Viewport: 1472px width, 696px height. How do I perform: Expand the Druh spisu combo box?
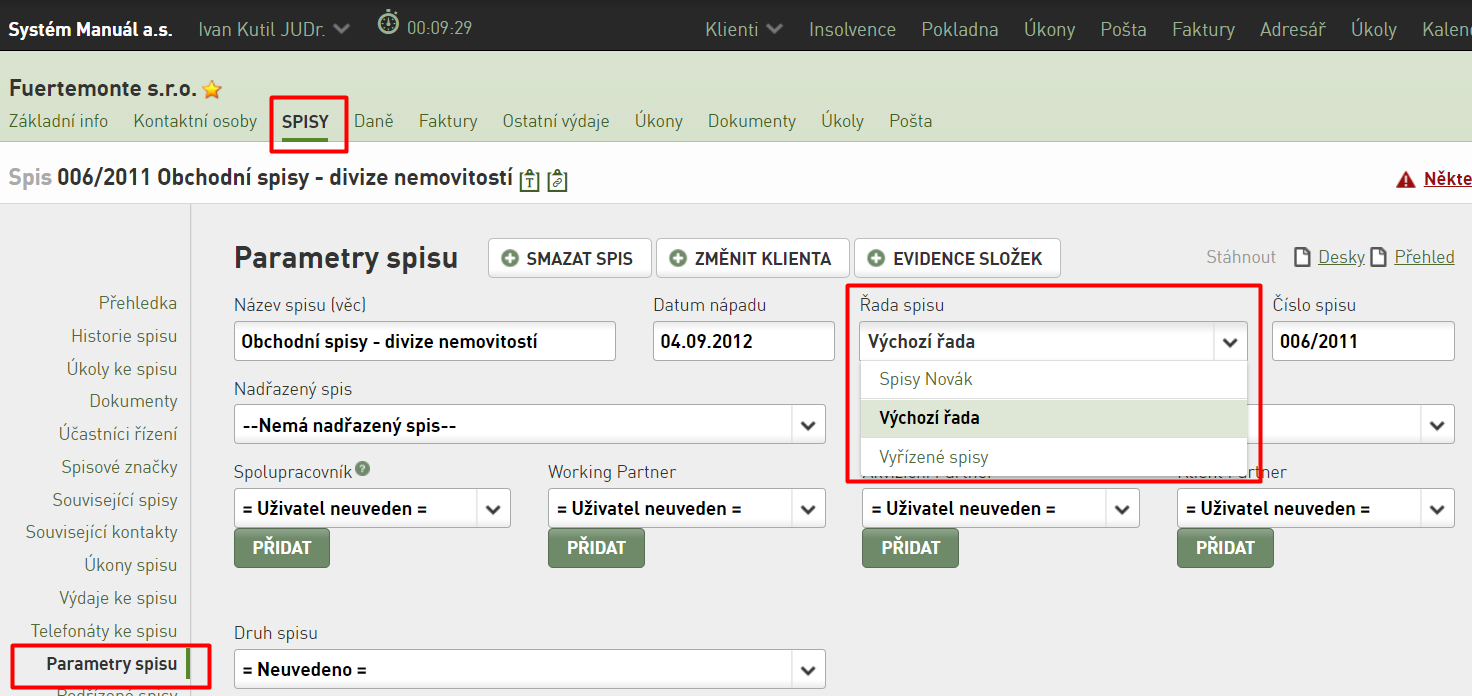click(x=530, y=670)
